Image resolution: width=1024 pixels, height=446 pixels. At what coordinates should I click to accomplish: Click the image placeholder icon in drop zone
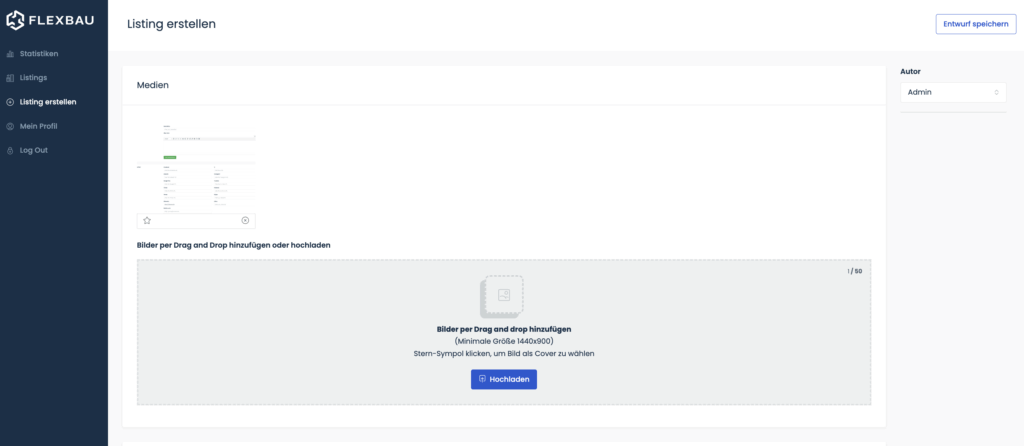(503, 296)
